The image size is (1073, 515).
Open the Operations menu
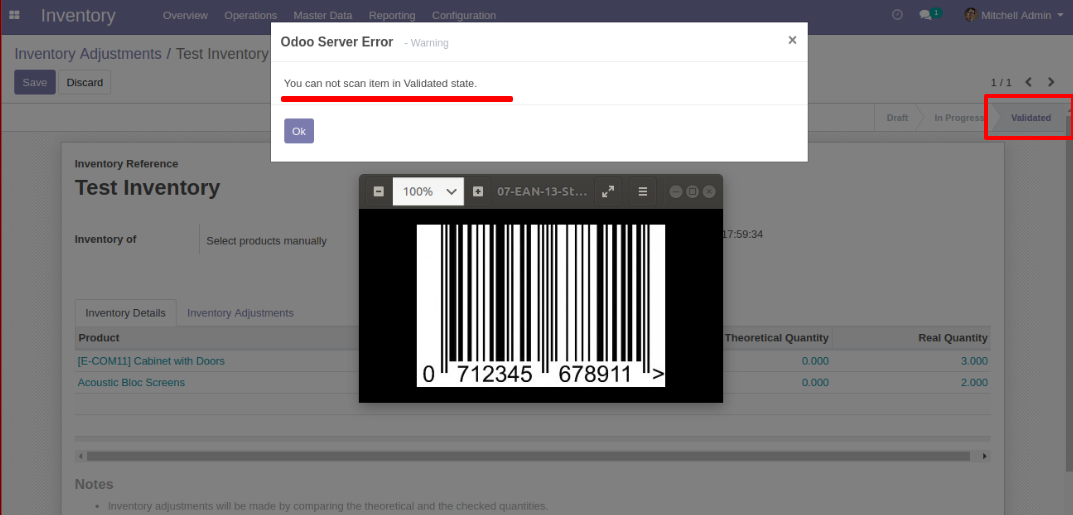250,15
